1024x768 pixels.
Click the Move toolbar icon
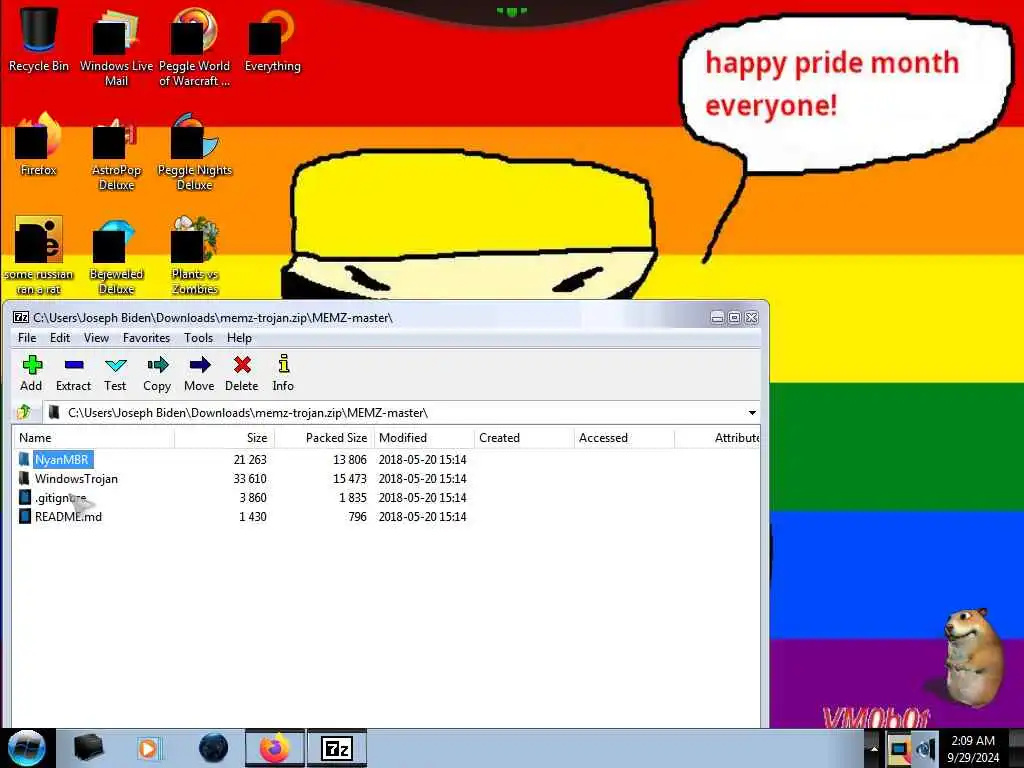[199, 364]
